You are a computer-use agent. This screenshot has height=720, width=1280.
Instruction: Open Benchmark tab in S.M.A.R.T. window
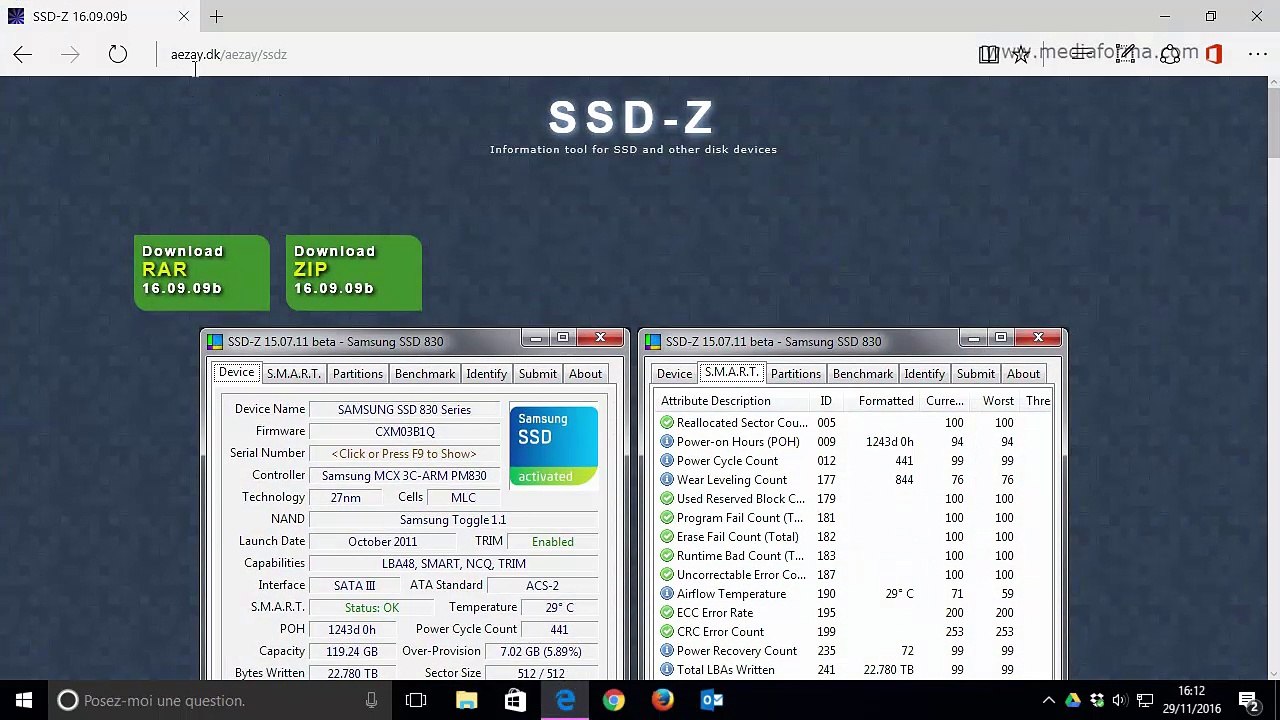pyautogui.click(x=863, y=373)
